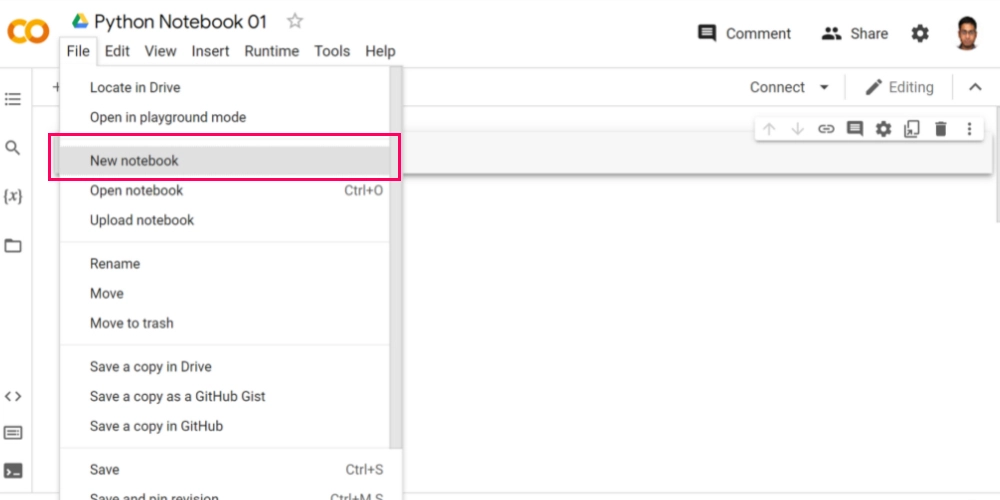Click the search icon in left sidebar

[13, 148]
